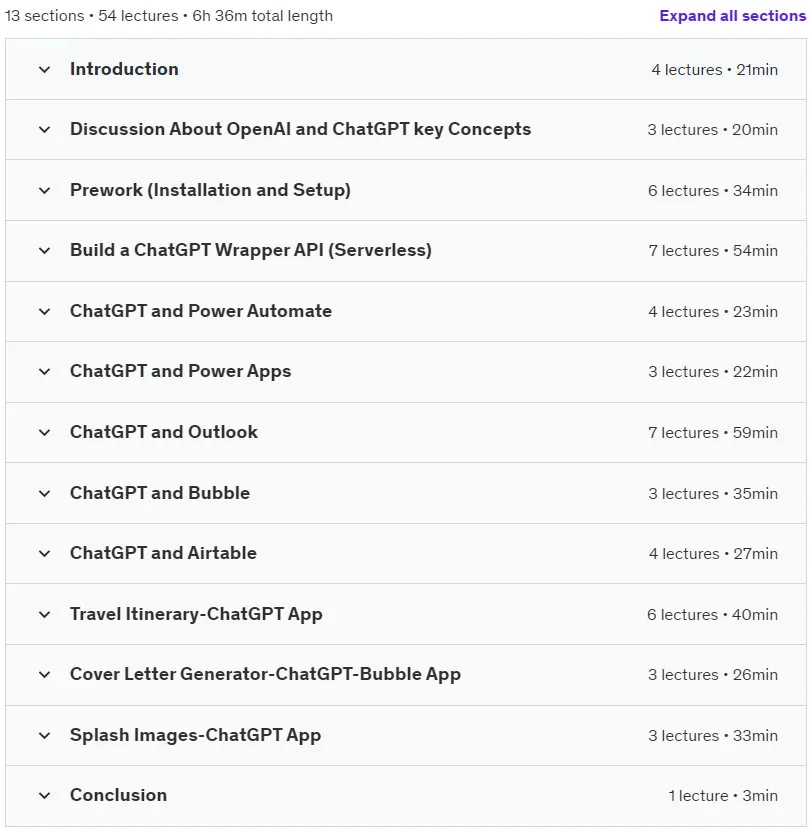
Task: Select the Introduction section title
Action: click(124, 69)
